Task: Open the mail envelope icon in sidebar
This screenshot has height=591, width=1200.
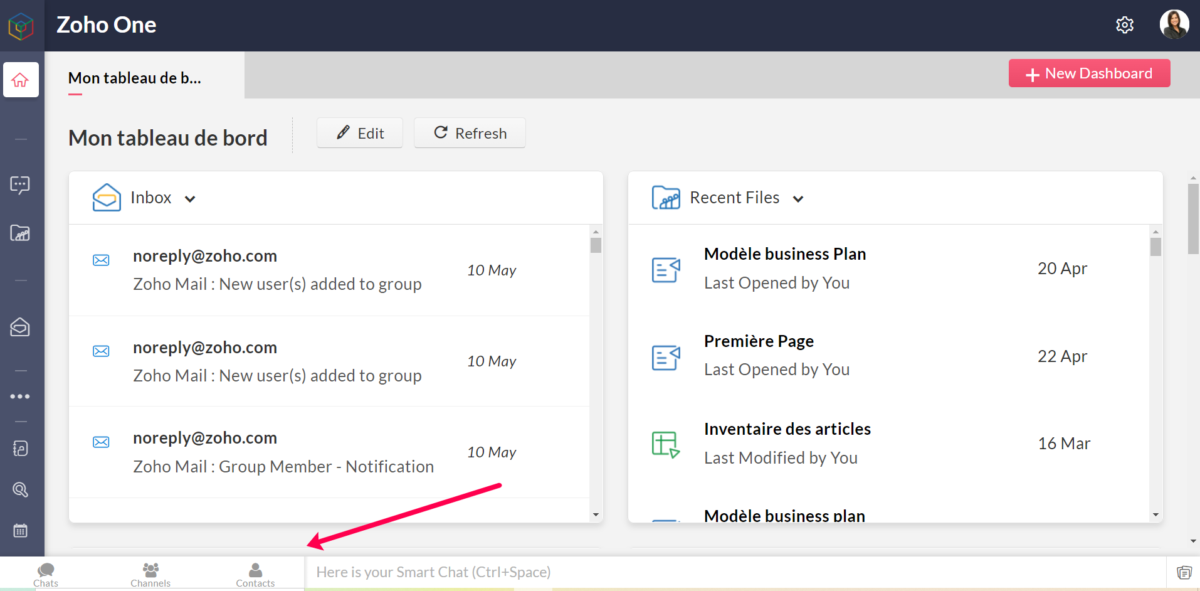Action: (x=20, y=326)
